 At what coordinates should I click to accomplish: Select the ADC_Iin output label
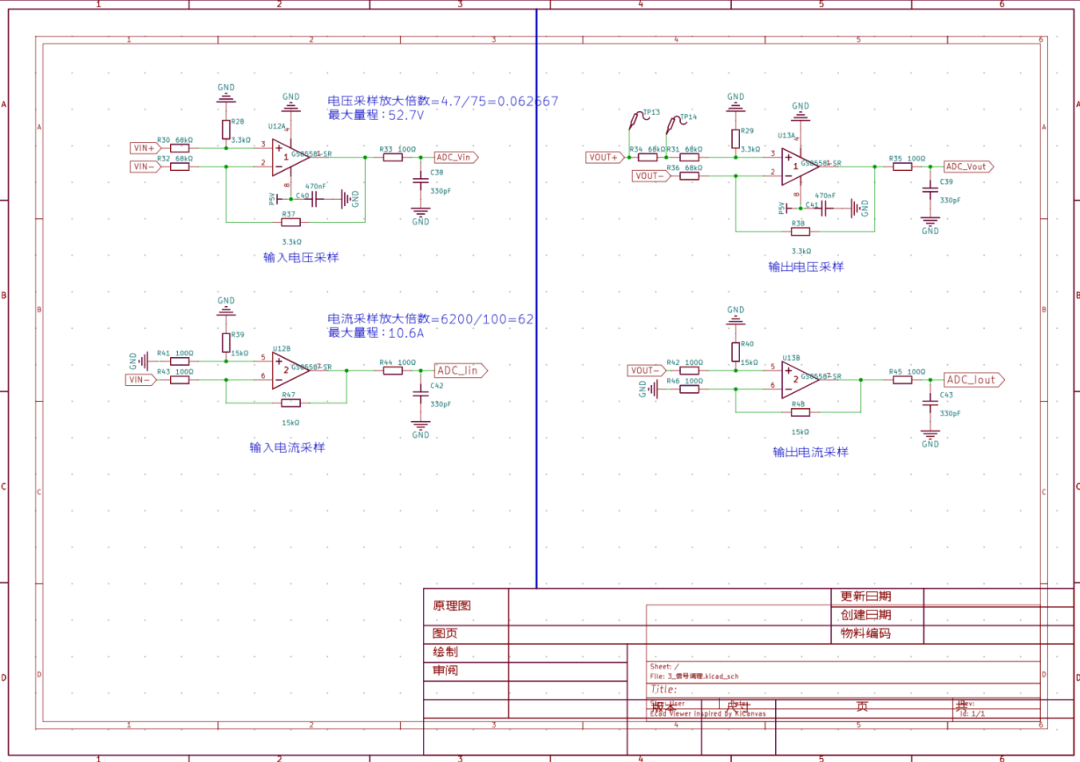click(460, 371)
